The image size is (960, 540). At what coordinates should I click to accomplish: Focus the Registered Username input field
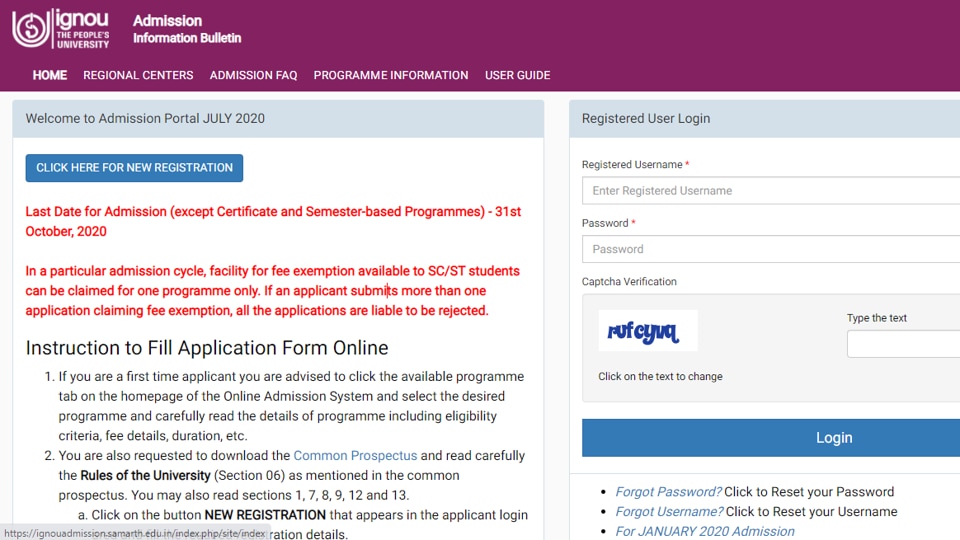pyautogui.click(x=770, y=191)
